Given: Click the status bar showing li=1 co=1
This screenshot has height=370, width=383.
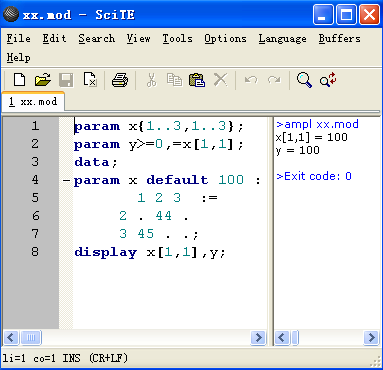Looking at the screenshot, I should [x=65, y=358].
